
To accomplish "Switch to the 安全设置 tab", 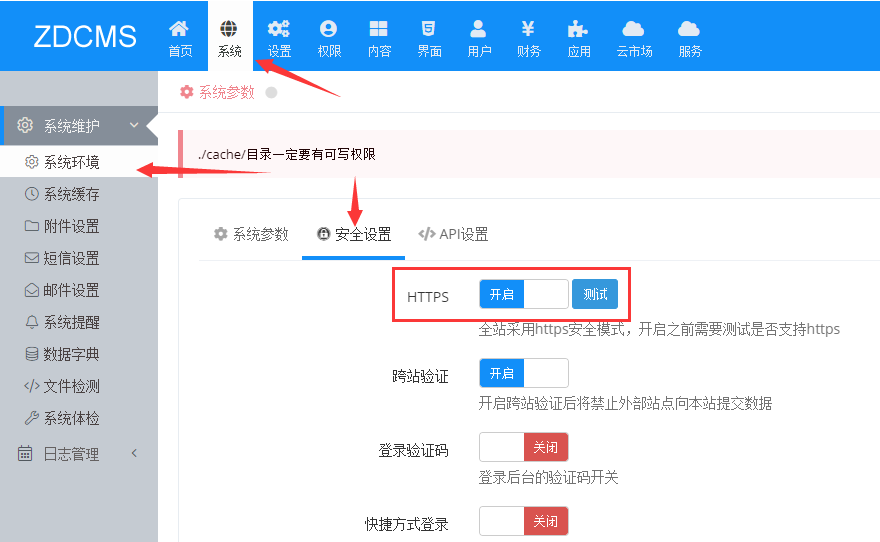I will [x=354, y=234].
